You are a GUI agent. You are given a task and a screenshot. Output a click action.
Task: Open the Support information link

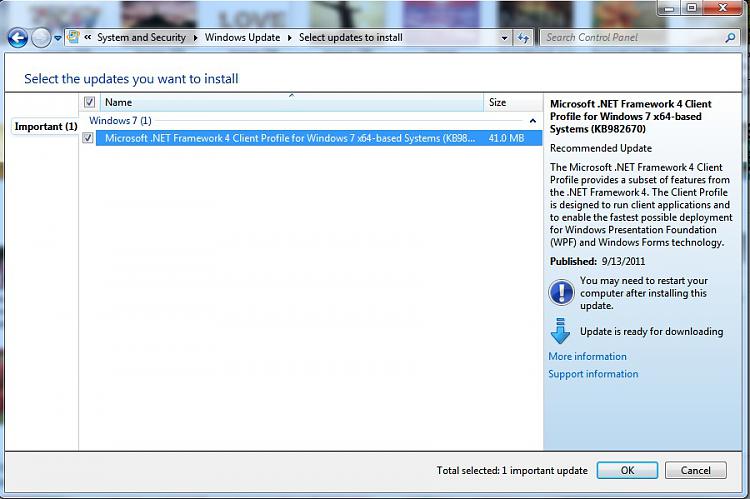(593, 374)
